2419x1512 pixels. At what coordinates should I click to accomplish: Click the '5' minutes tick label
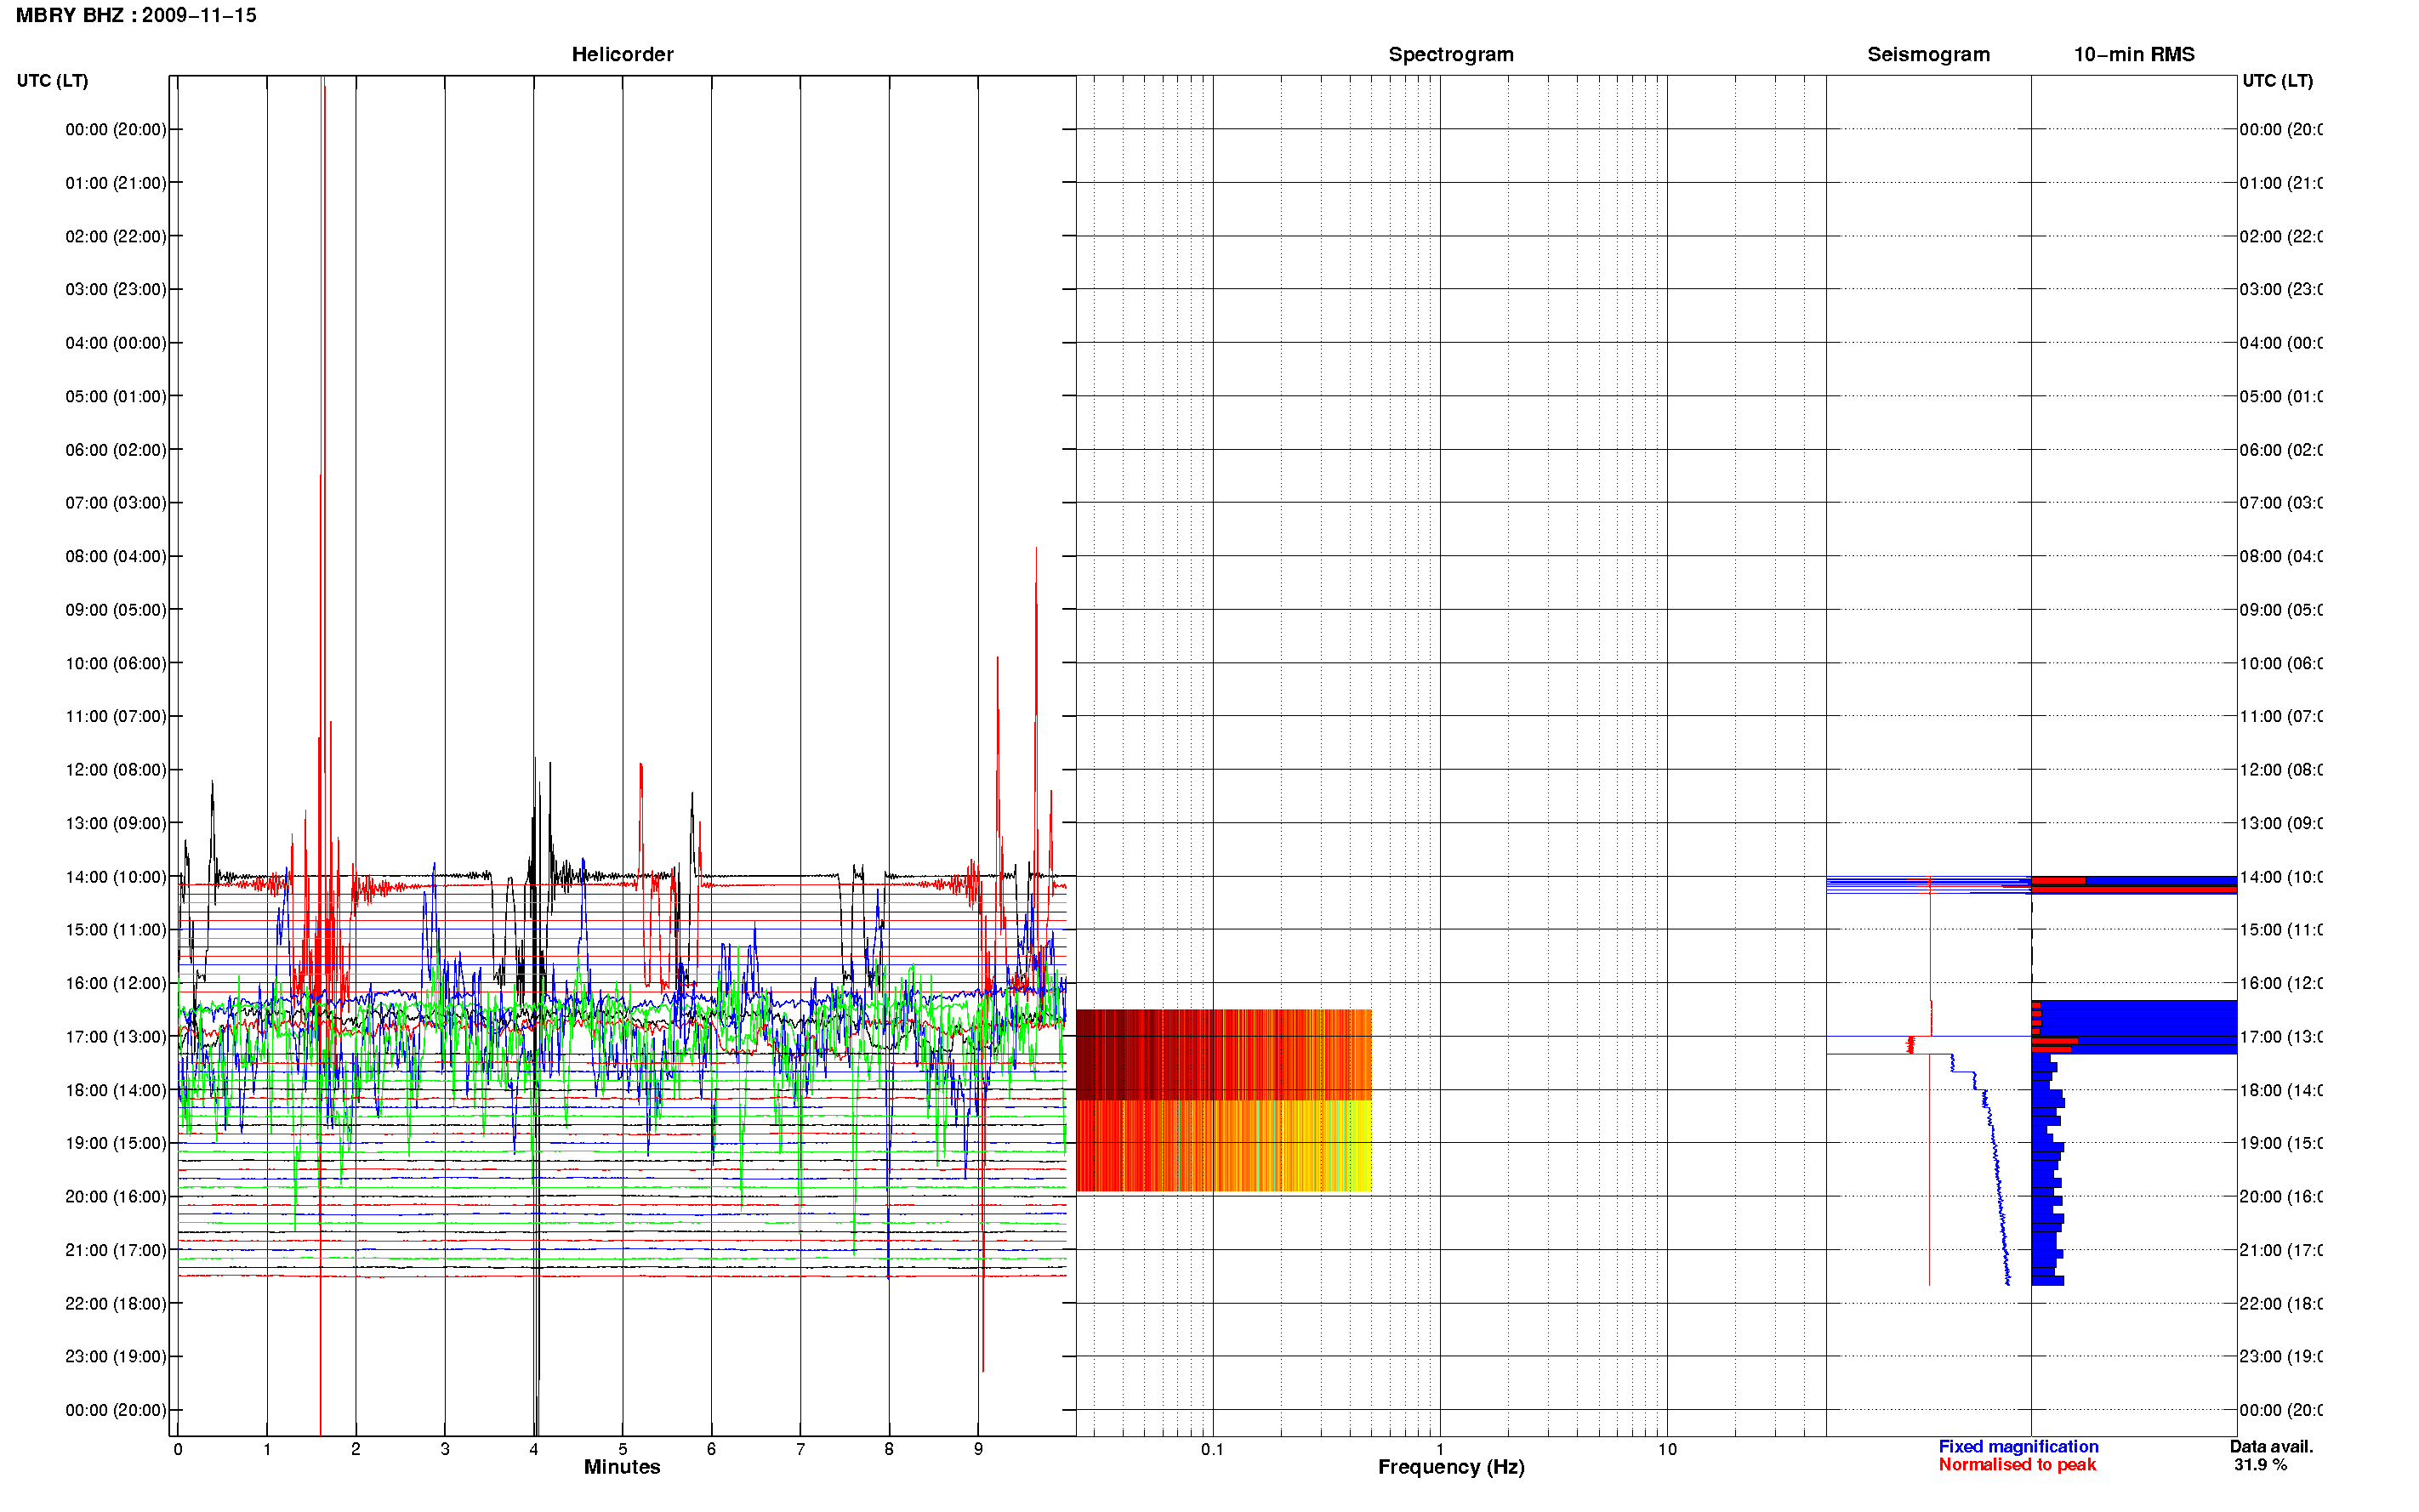(622, 1449)
